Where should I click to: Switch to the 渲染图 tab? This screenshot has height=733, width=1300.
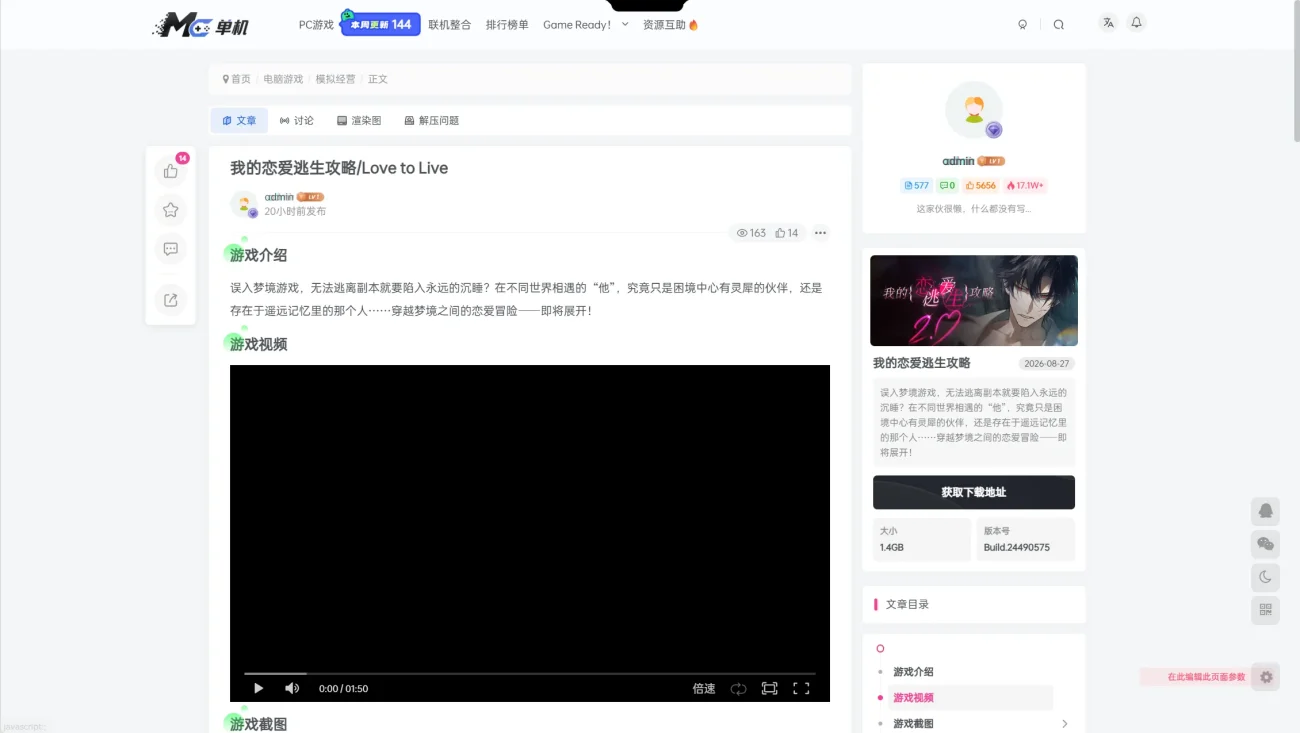pos(359,120)
